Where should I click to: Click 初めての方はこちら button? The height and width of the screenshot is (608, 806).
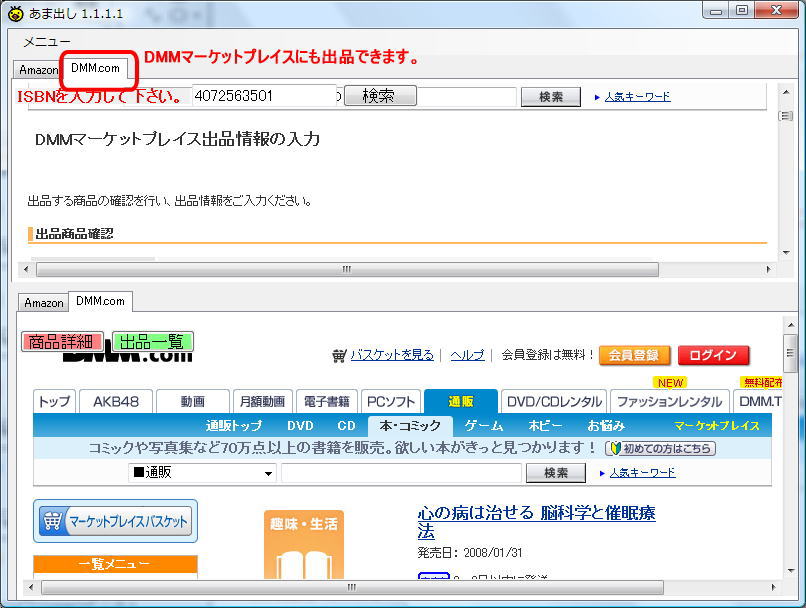[x=661, y=448]
